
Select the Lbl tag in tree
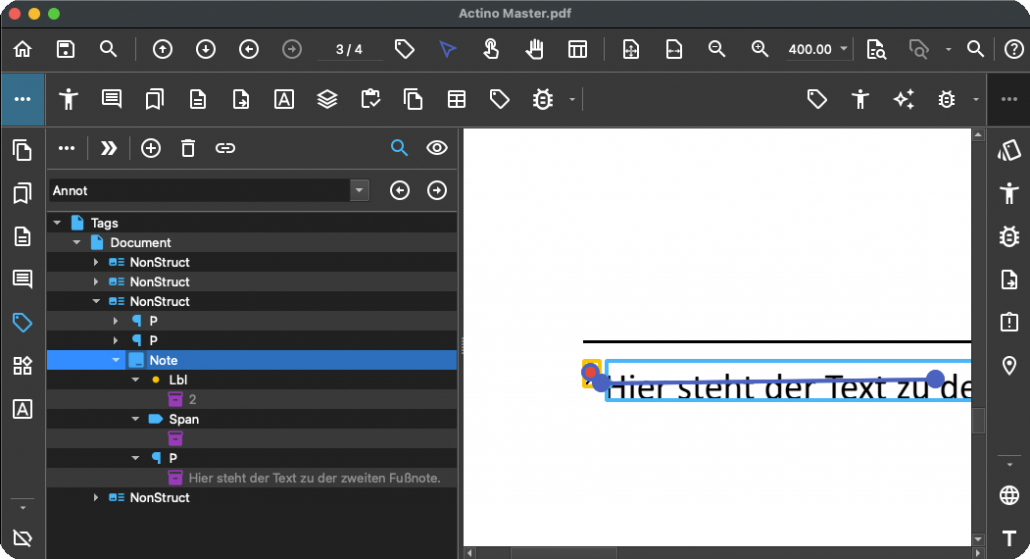178,380
